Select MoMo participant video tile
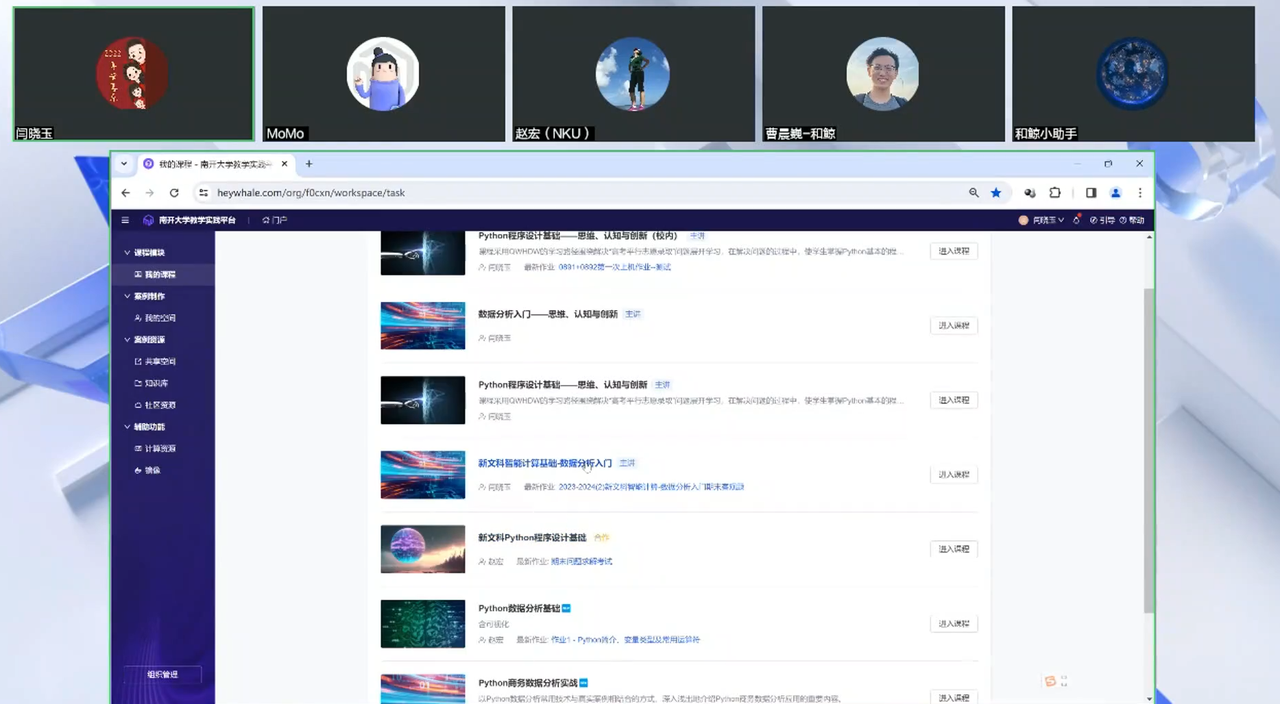The image size is (1280, 704). pyautogui.click(x=384, y=75)
